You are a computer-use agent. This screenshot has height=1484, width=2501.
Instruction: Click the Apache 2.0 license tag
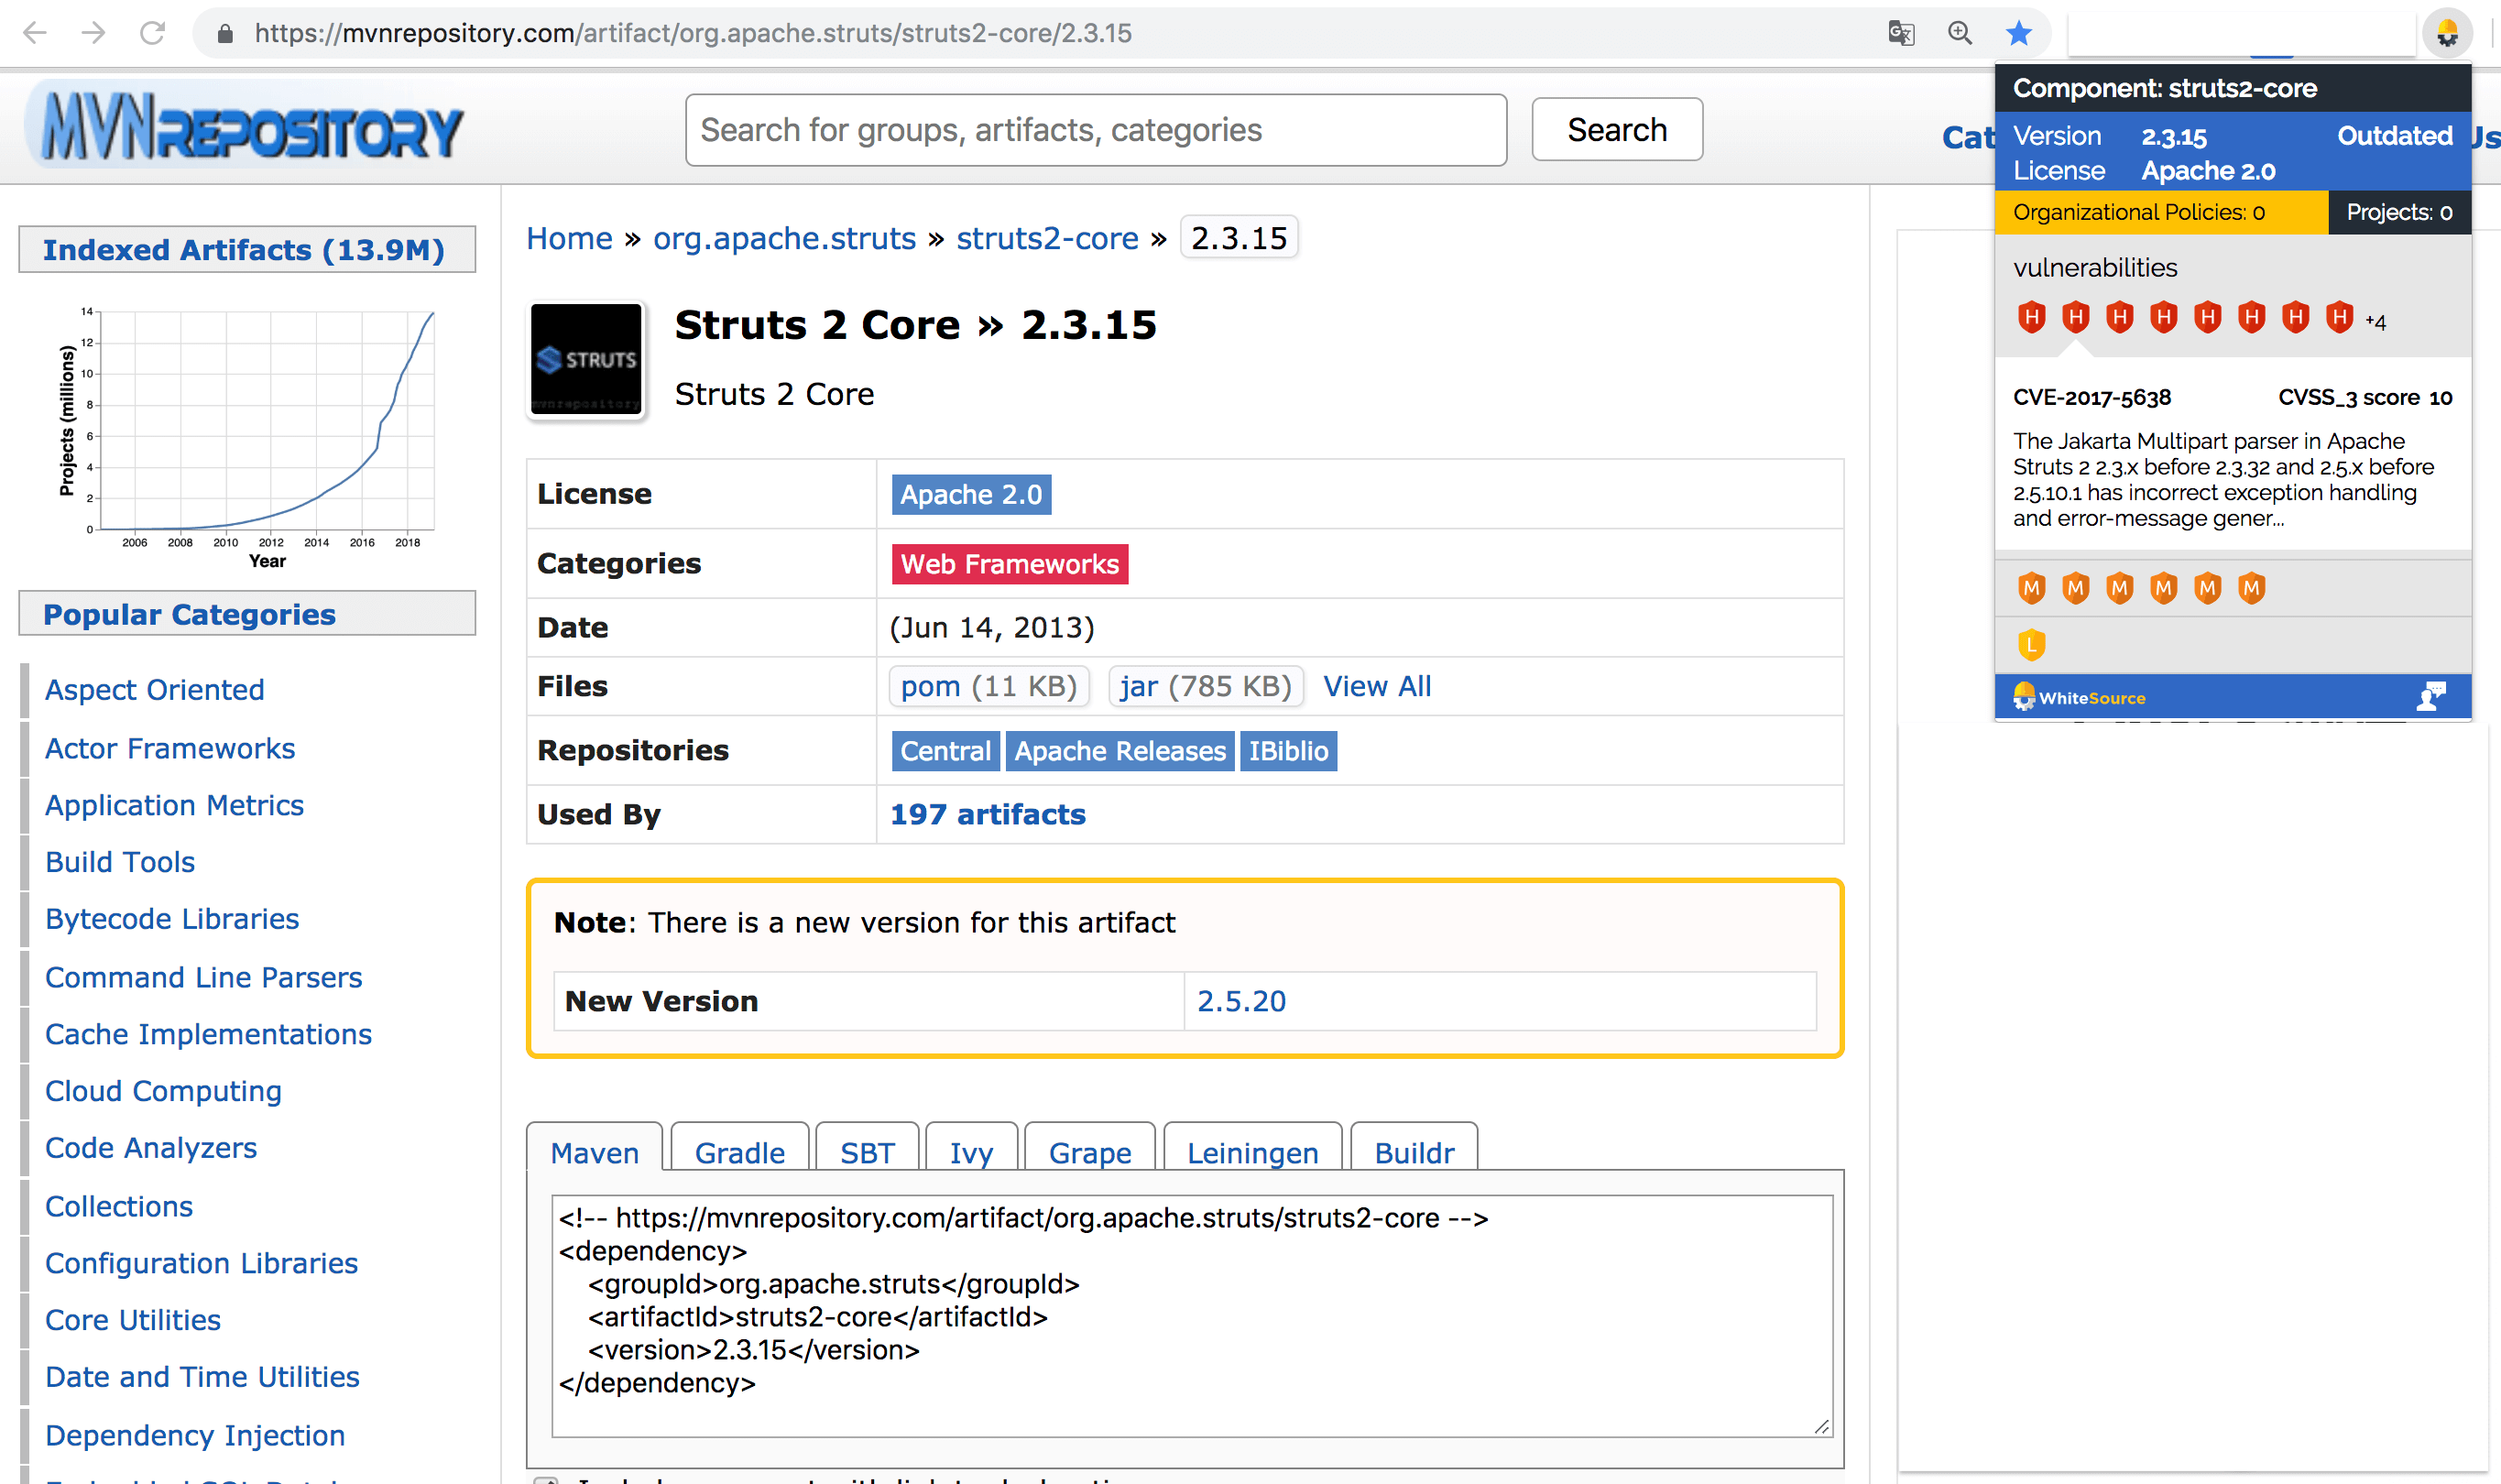[x=971, y=494]
